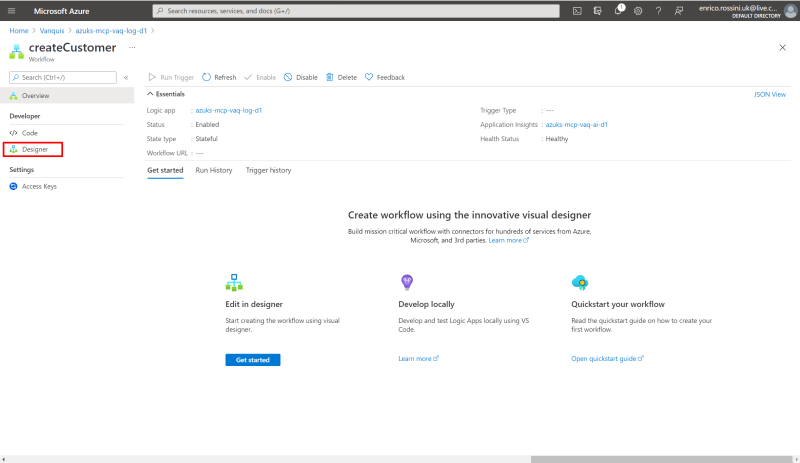Click Microsoft Azure brand title
The image size is (800, 463).
coord(61,11)
